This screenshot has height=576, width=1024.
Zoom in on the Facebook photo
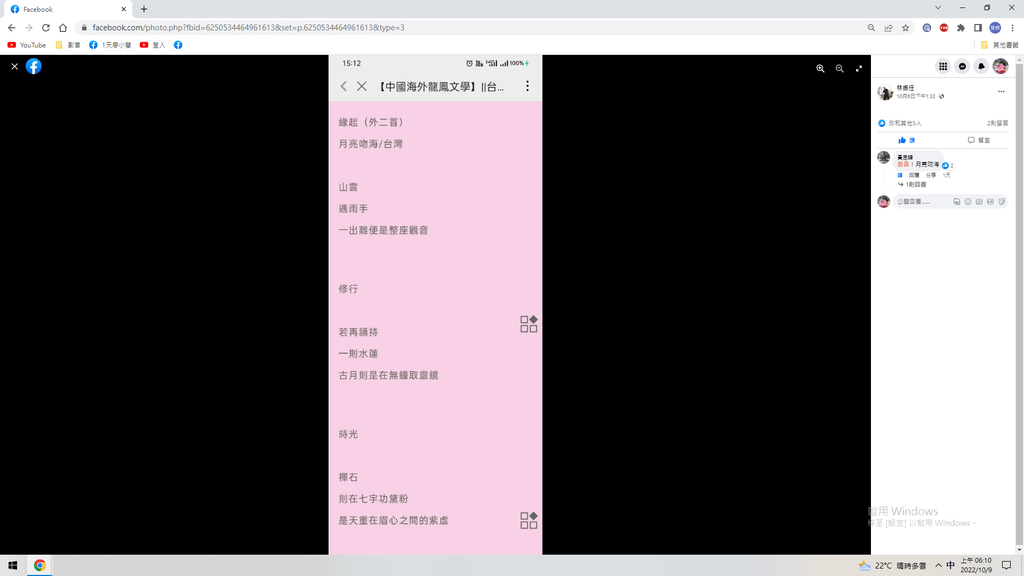coord(820,68)
